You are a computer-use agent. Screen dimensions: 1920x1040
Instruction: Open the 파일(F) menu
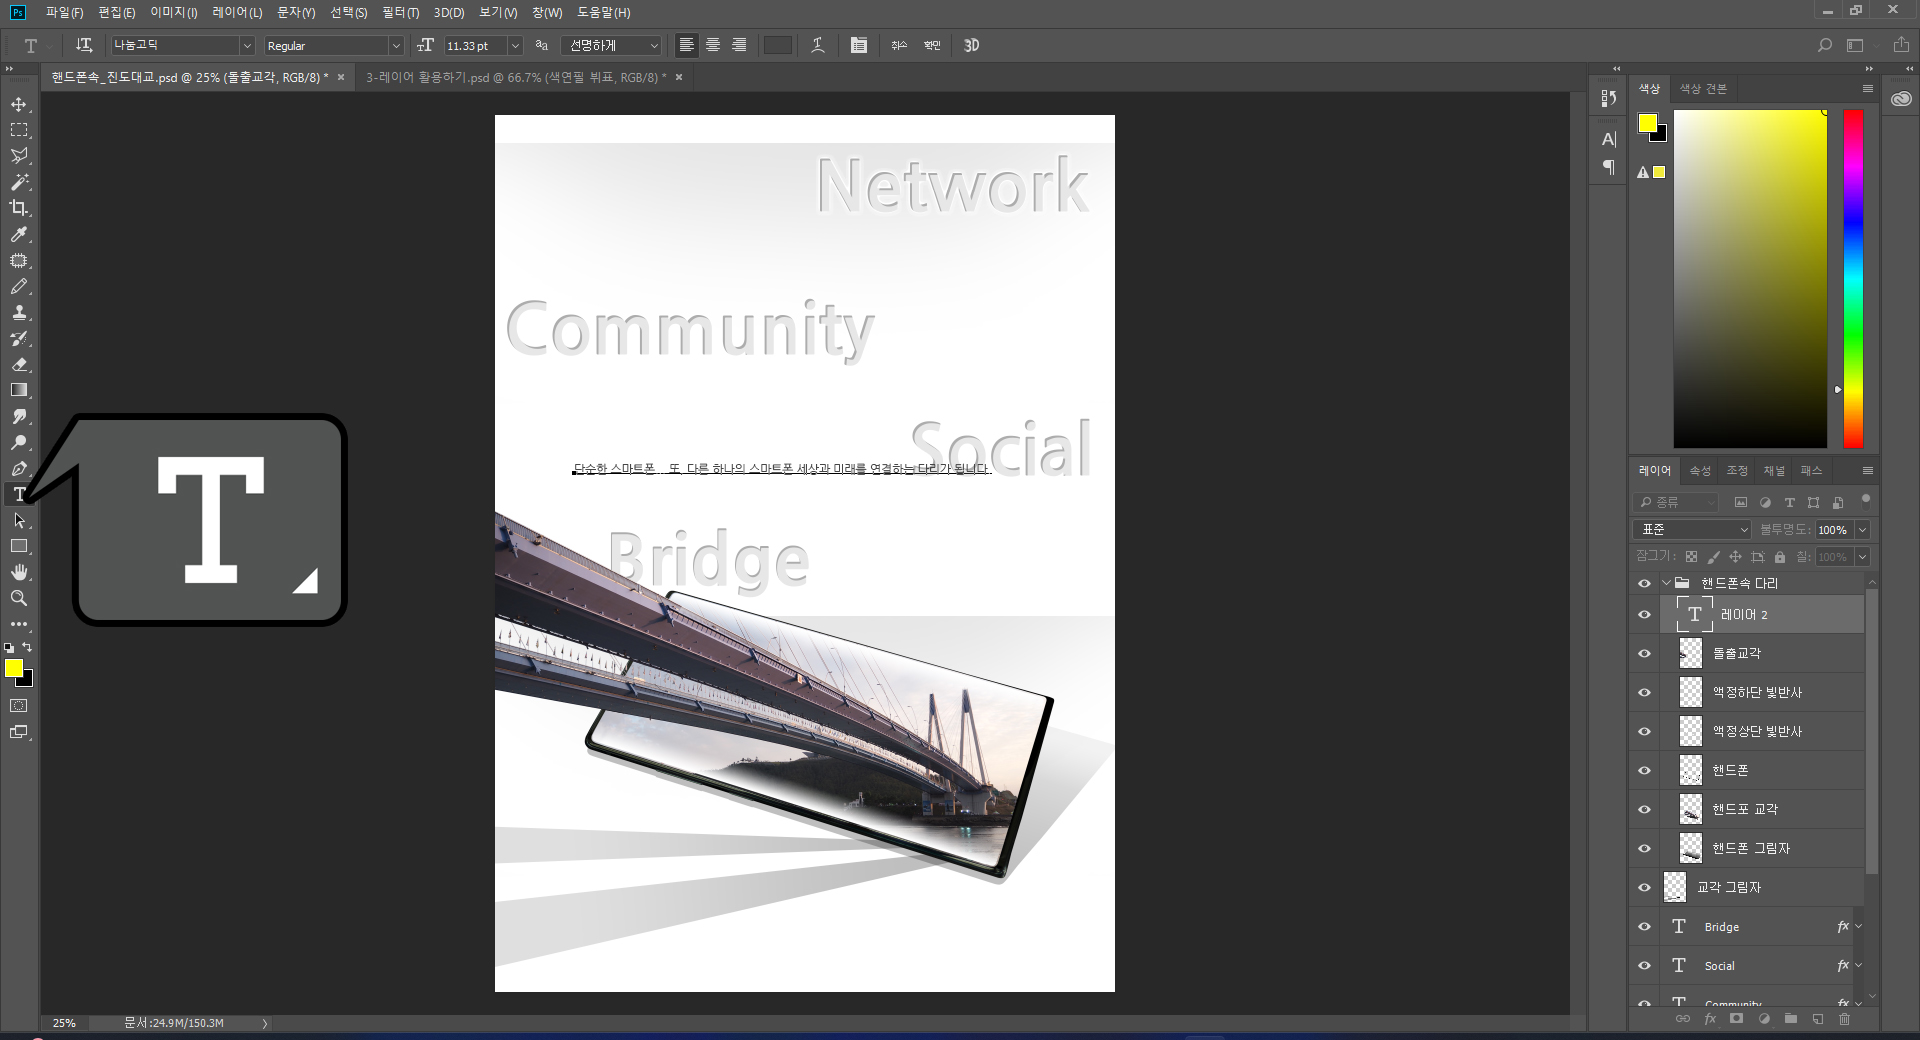click(x=64, y=12)
